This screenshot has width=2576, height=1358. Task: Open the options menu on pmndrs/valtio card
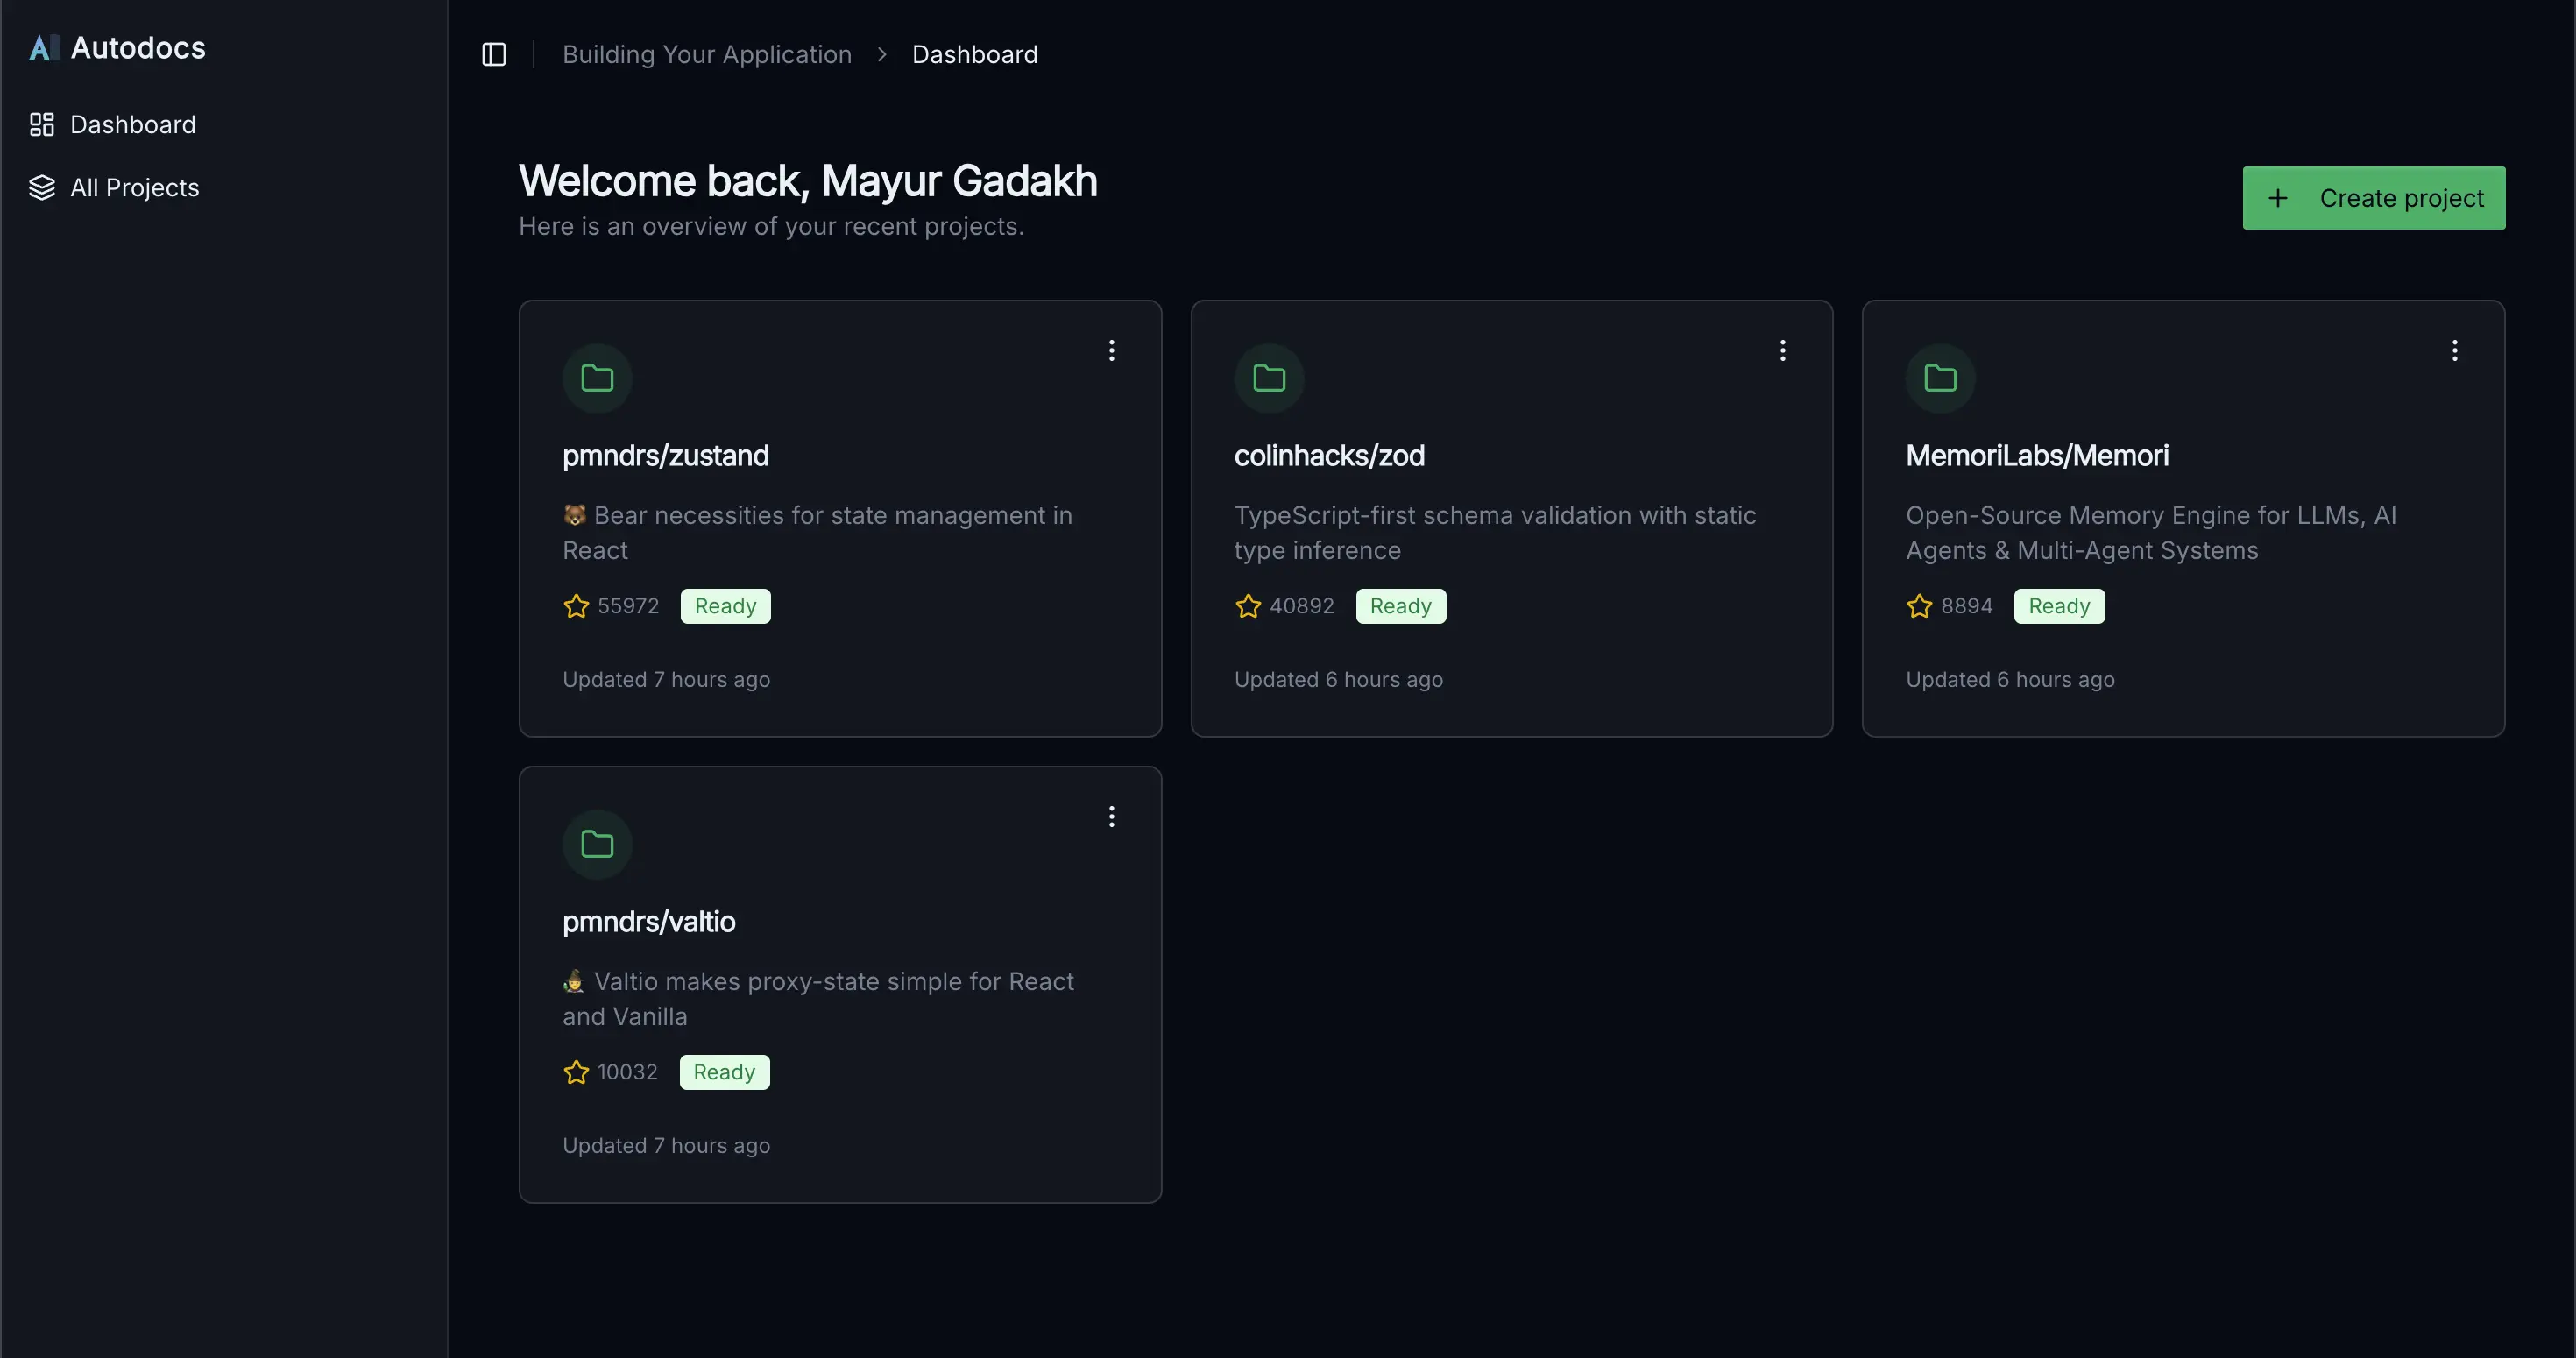click(x=1111, y=816)
